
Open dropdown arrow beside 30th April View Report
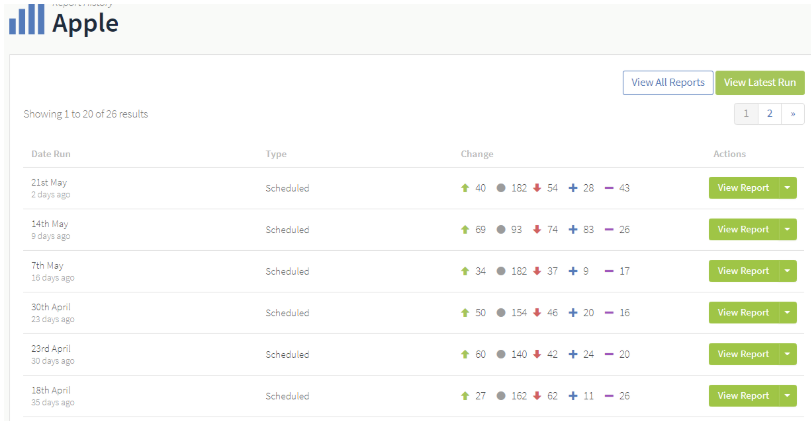[x=787, y=313]
